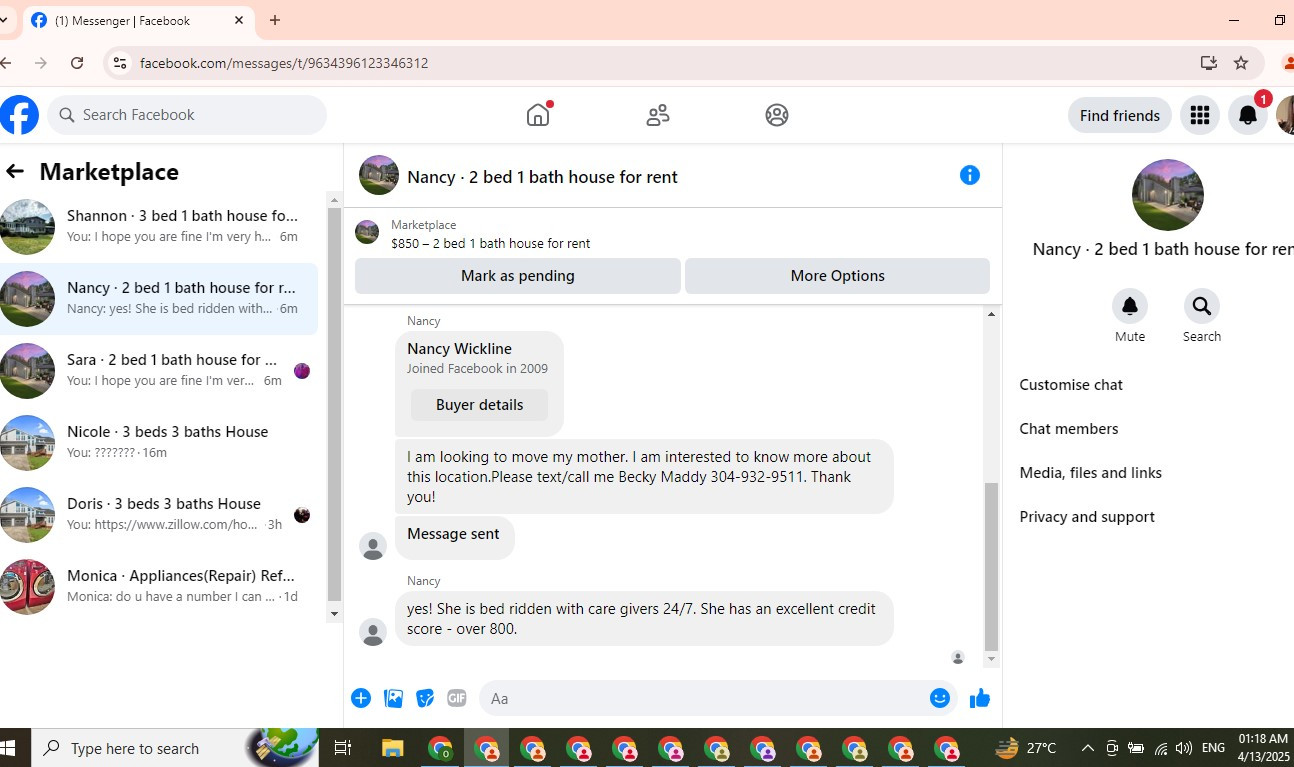Open Doris 3 beds 3 baths conversation

159,515
